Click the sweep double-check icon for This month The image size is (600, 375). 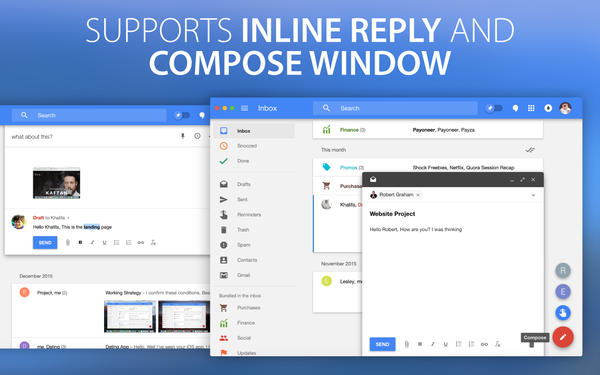point(530,150)
